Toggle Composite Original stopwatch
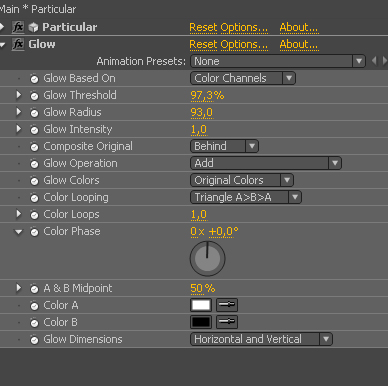388x386 pixels. point(34,147)
